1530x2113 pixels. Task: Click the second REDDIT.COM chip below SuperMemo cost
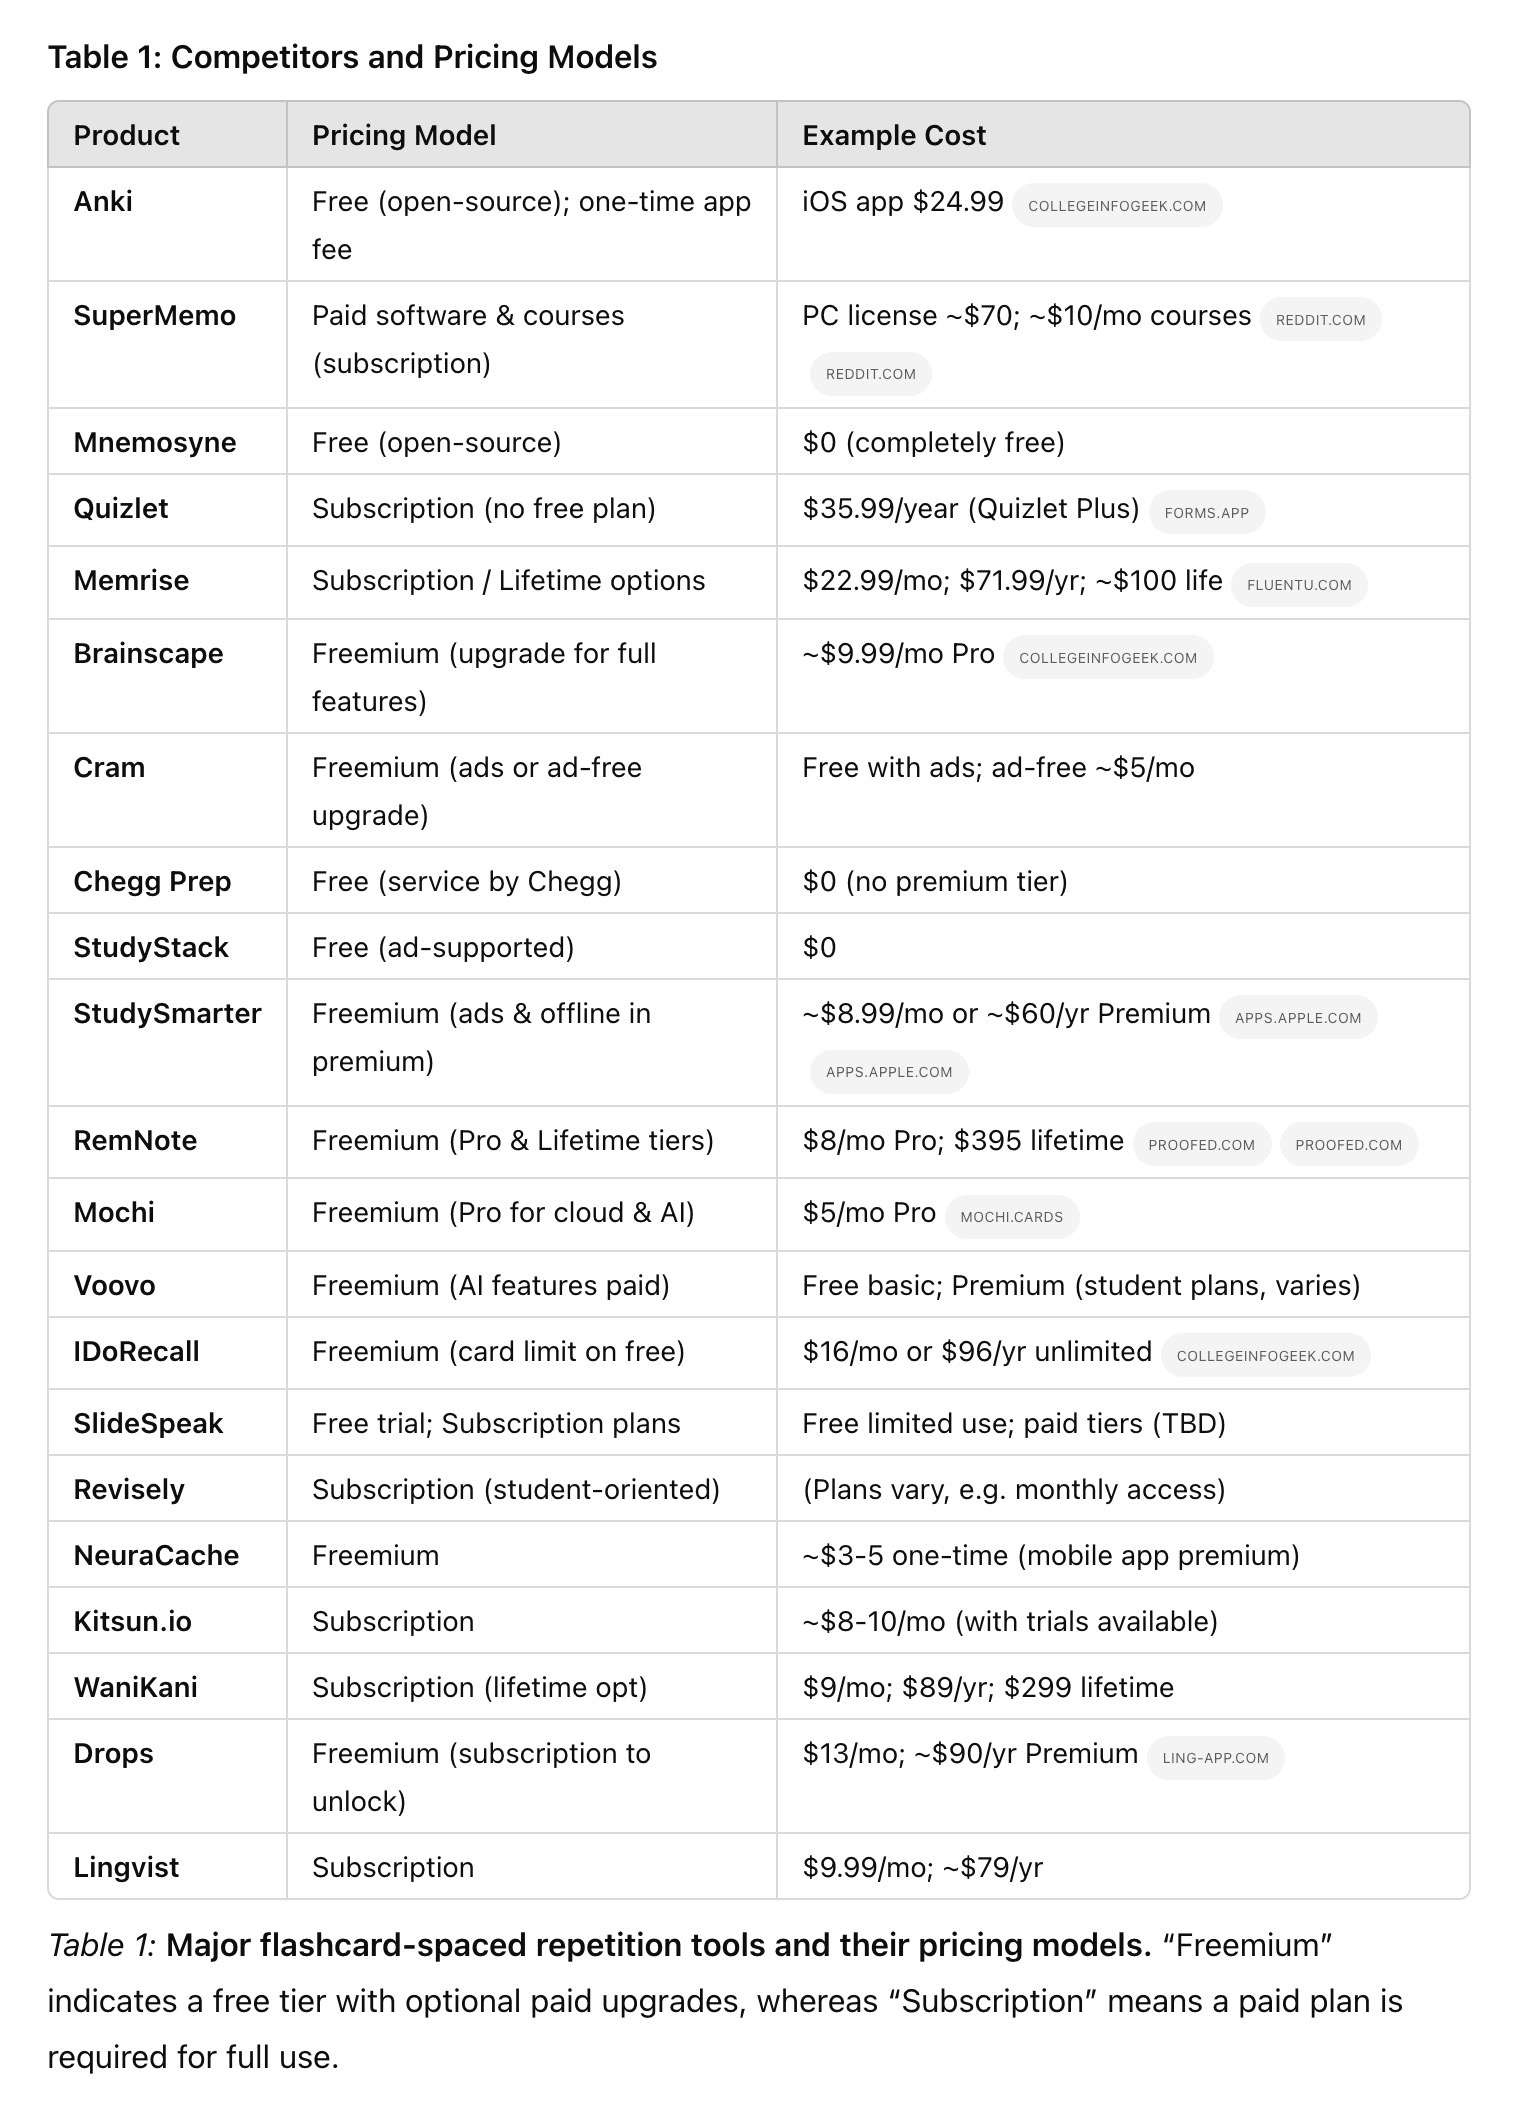pos(870,373)
